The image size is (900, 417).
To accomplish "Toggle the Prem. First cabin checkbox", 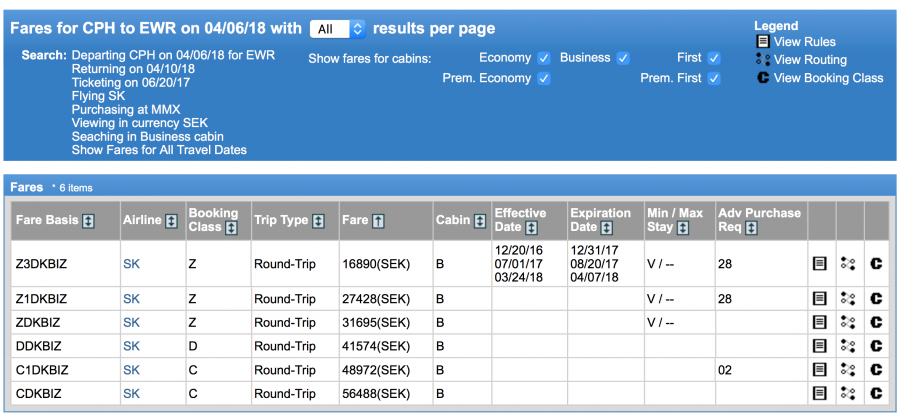I will 713,78.
